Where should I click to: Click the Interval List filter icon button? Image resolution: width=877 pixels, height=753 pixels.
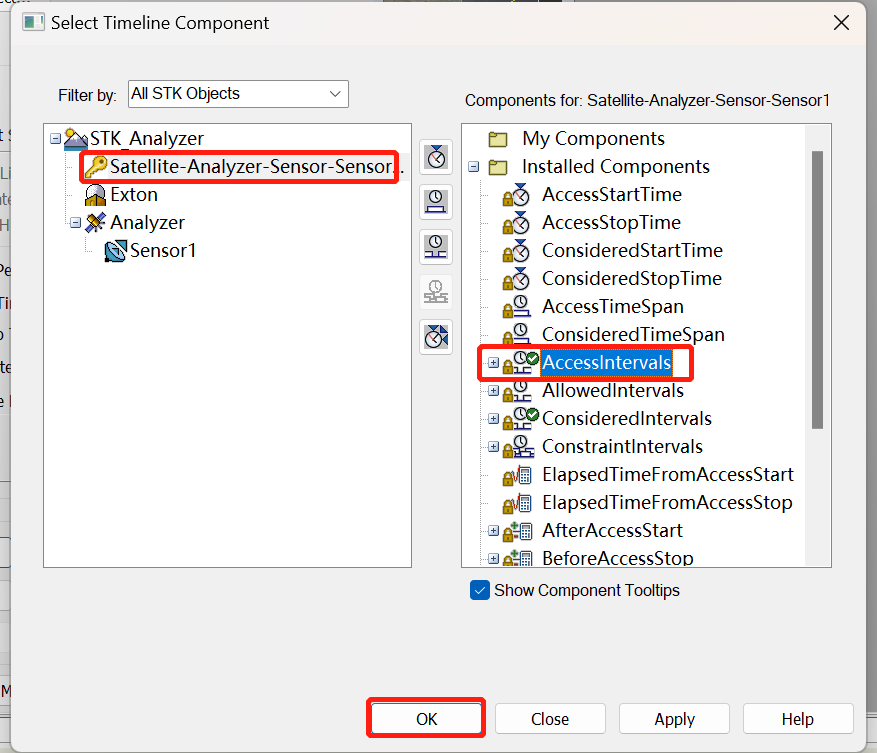pyautogui.click(x=436, y=247)
